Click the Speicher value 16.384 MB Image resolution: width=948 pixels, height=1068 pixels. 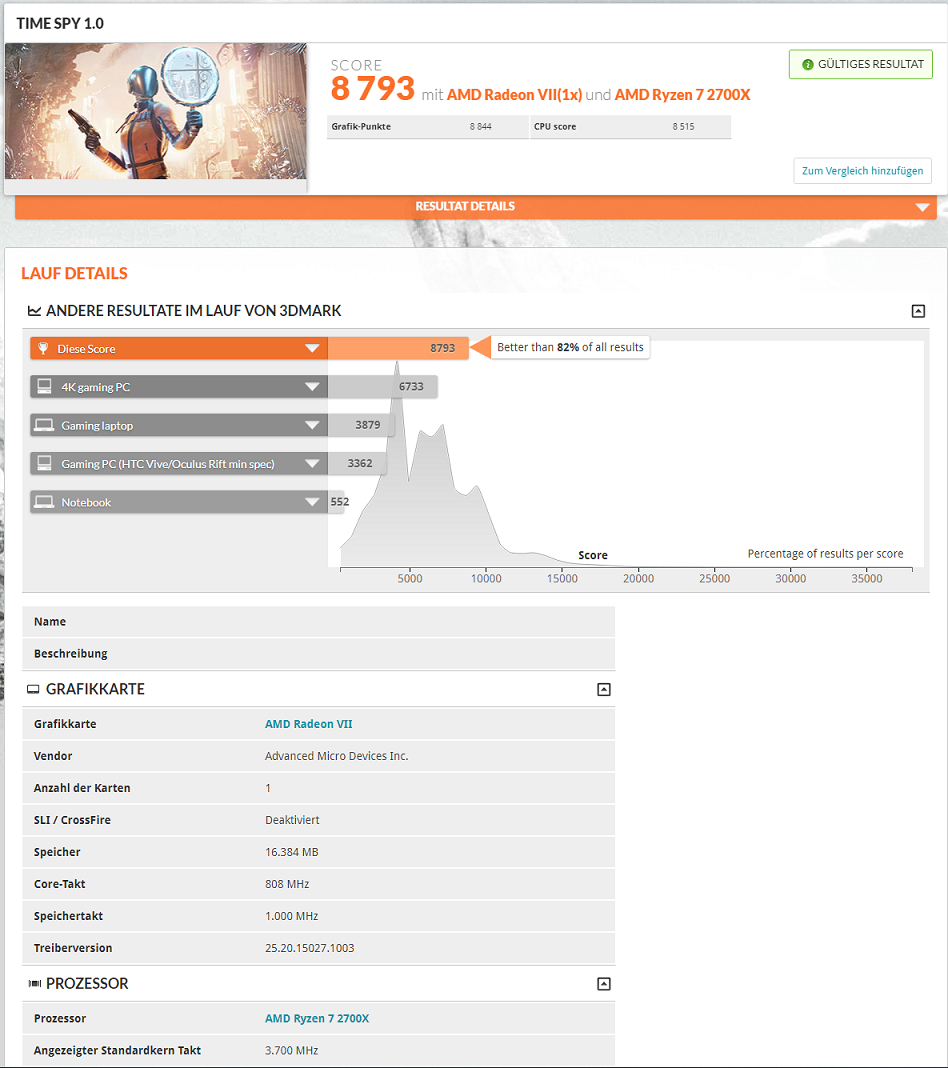click(291, 852)
